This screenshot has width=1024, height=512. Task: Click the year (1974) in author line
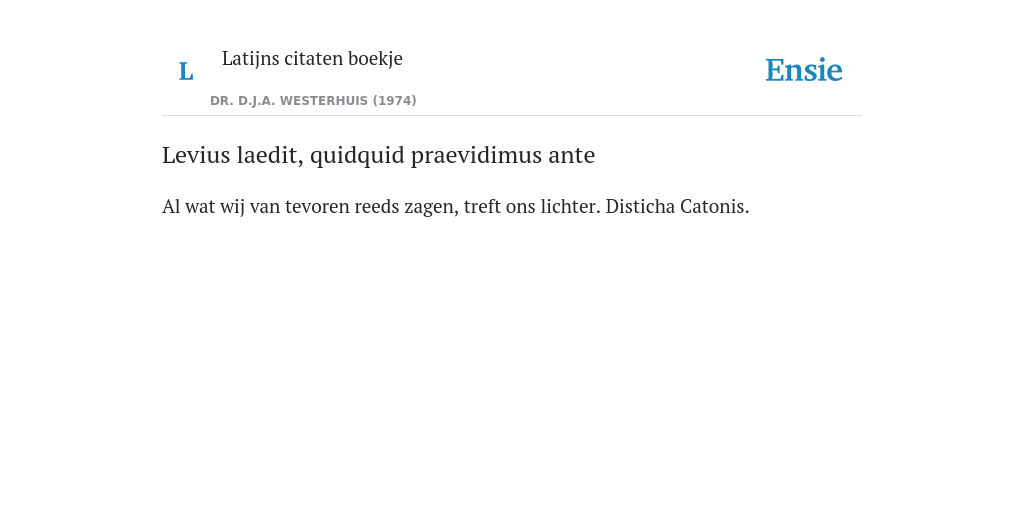[394, 101]
